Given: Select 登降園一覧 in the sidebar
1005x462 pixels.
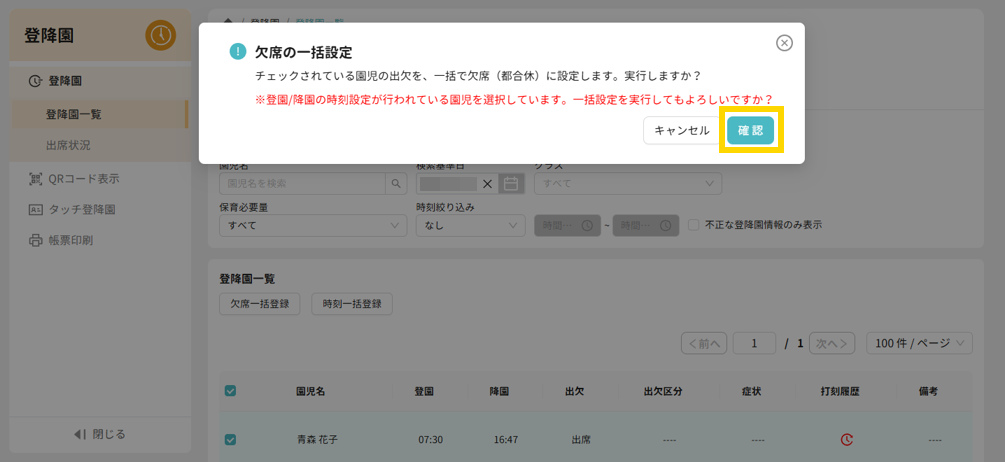Looking at the screenshot, I should click(73, 114).
